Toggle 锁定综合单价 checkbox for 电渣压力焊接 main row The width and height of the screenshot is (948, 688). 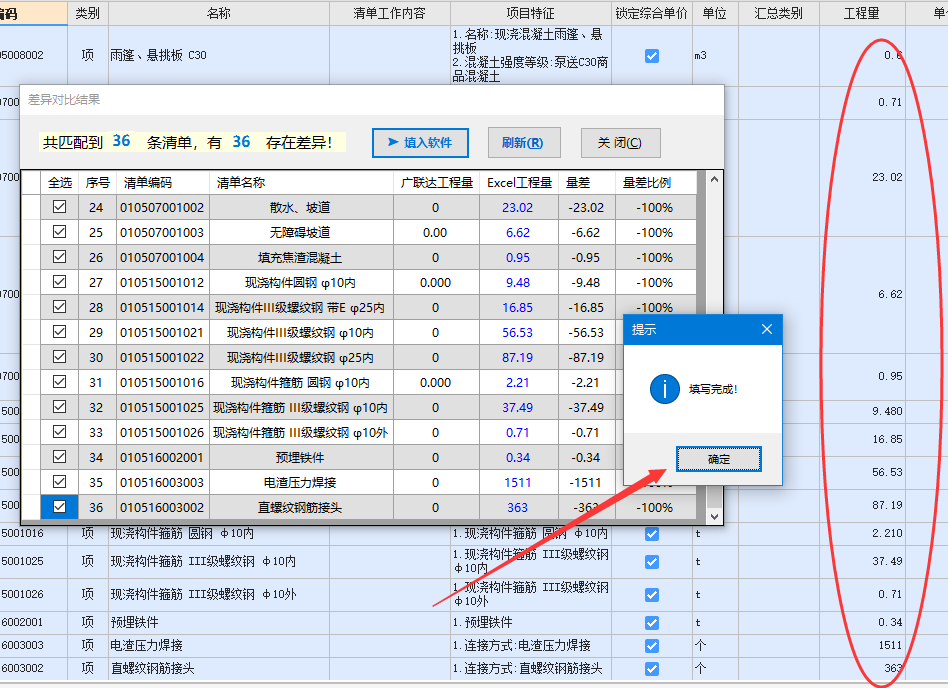652,645
